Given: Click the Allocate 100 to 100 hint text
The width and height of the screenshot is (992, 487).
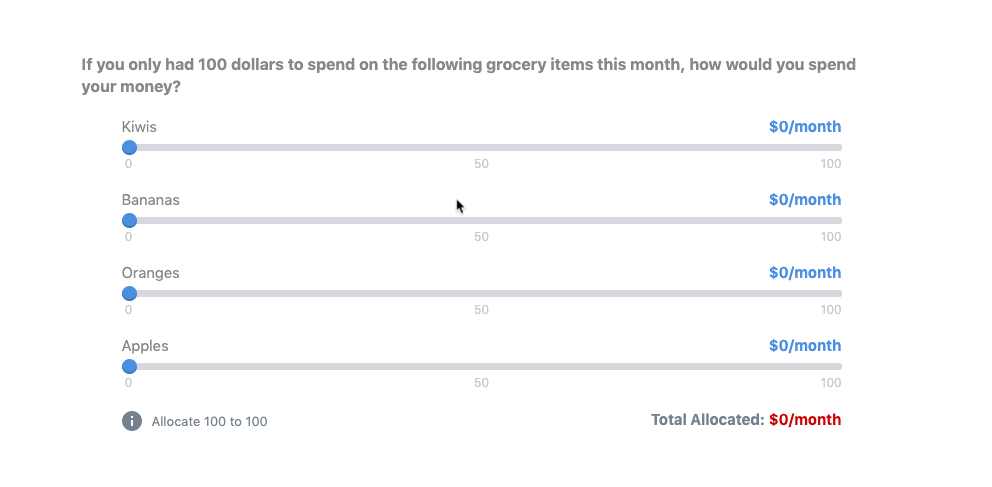Looking at the screenshot, I should click(x=209, y=422).
